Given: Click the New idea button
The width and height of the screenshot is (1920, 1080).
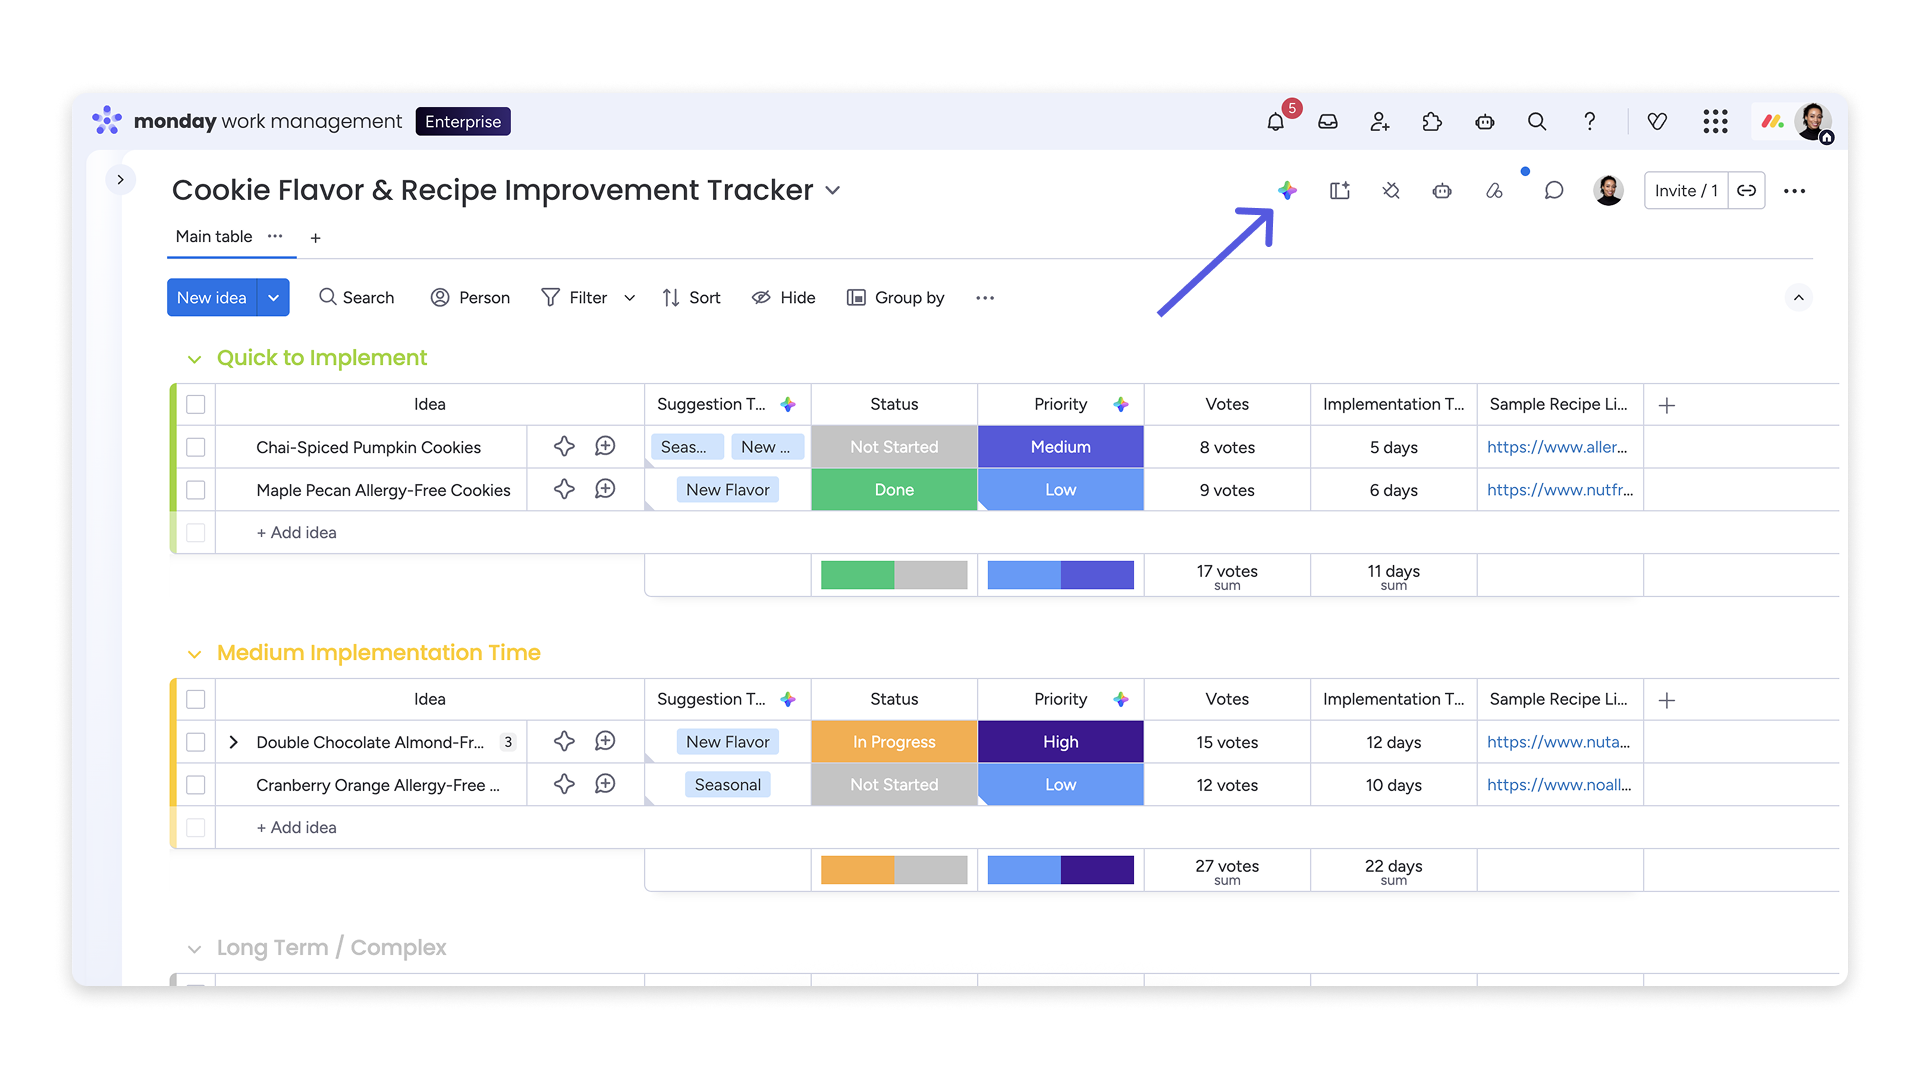Looking at the screenshot, I should point(211,297).
